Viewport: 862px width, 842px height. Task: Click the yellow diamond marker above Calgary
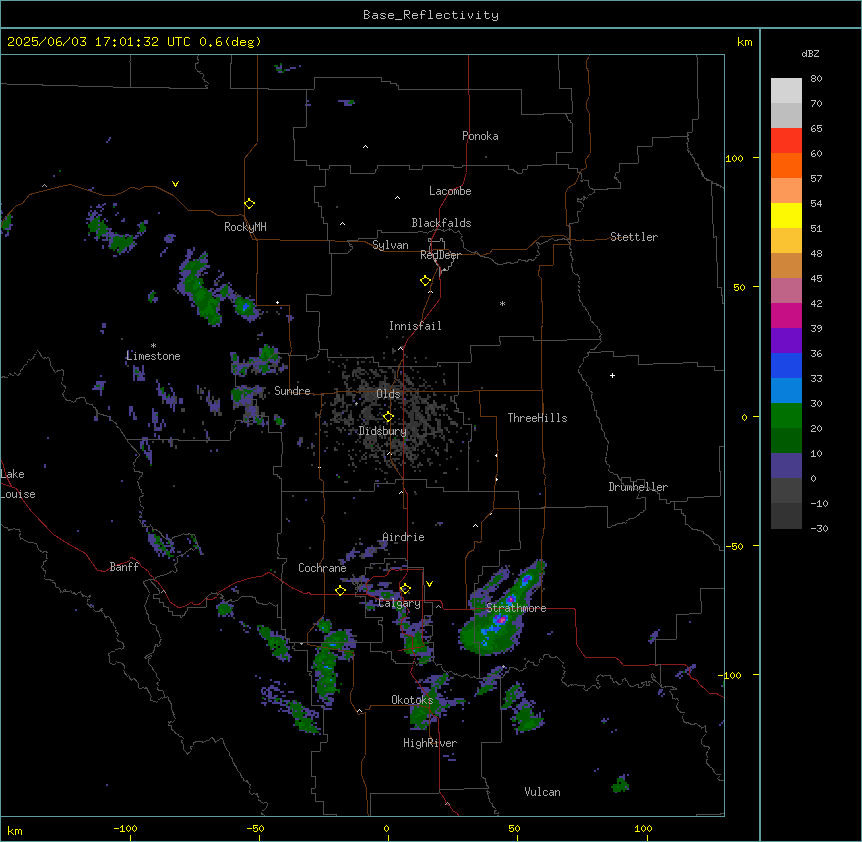[x=405, y=589]
